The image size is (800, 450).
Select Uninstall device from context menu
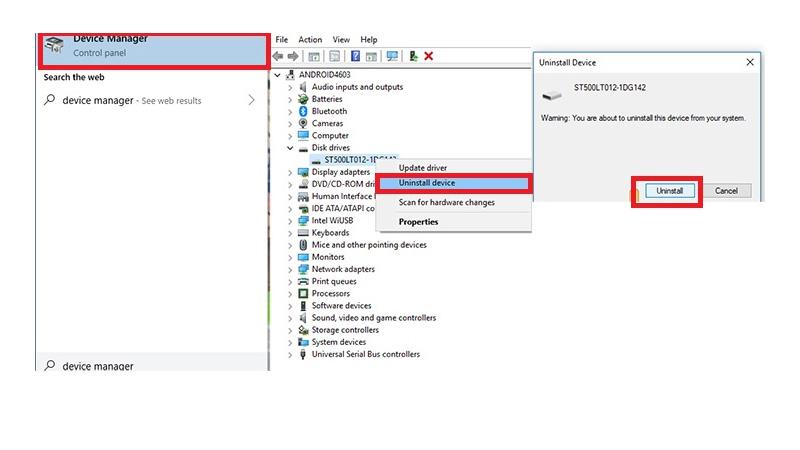pyautogui.click(x=427, y=183)
